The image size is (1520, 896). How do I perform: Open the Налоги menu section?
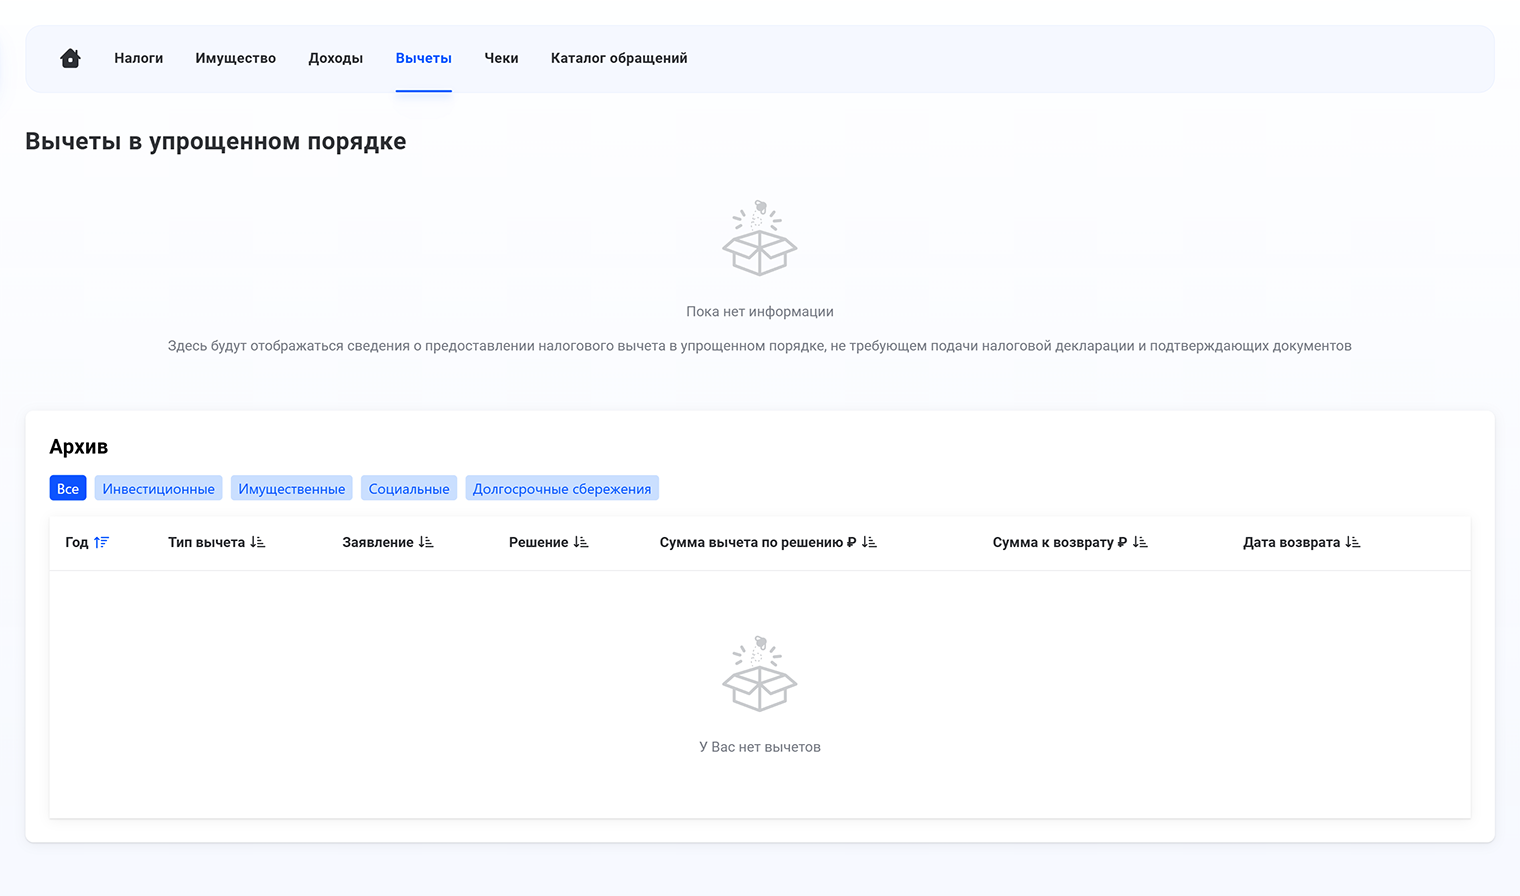coord(138,58)
